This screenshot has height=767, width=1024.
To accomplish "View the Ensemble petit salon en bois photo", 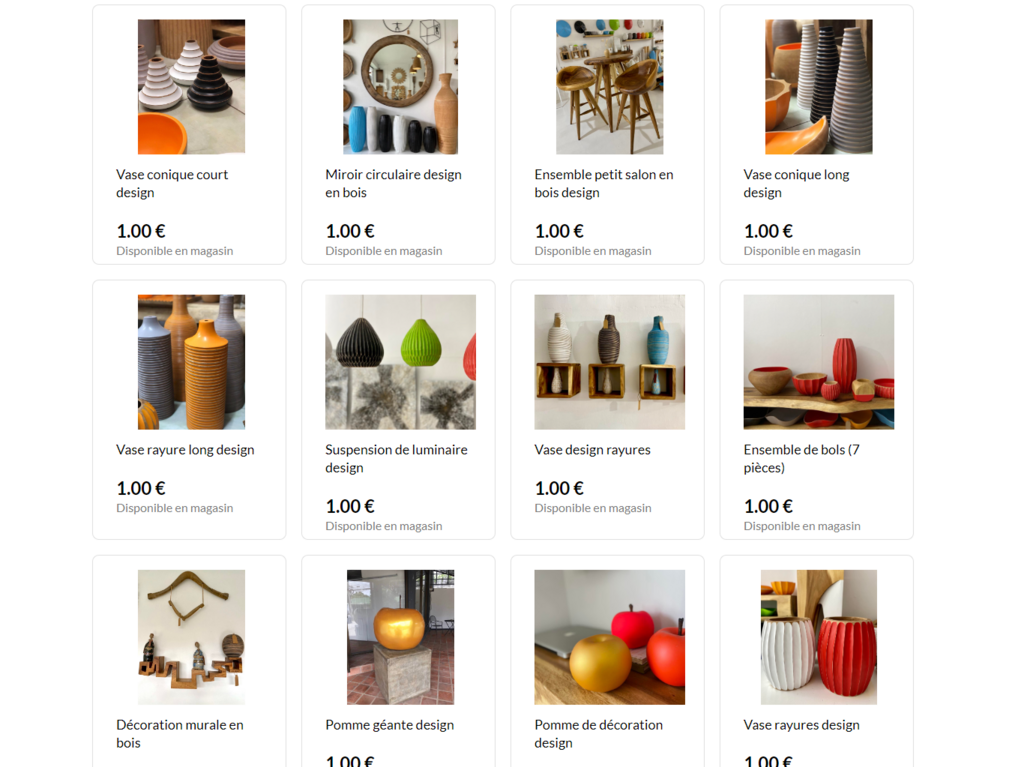I will coord(609,87).
